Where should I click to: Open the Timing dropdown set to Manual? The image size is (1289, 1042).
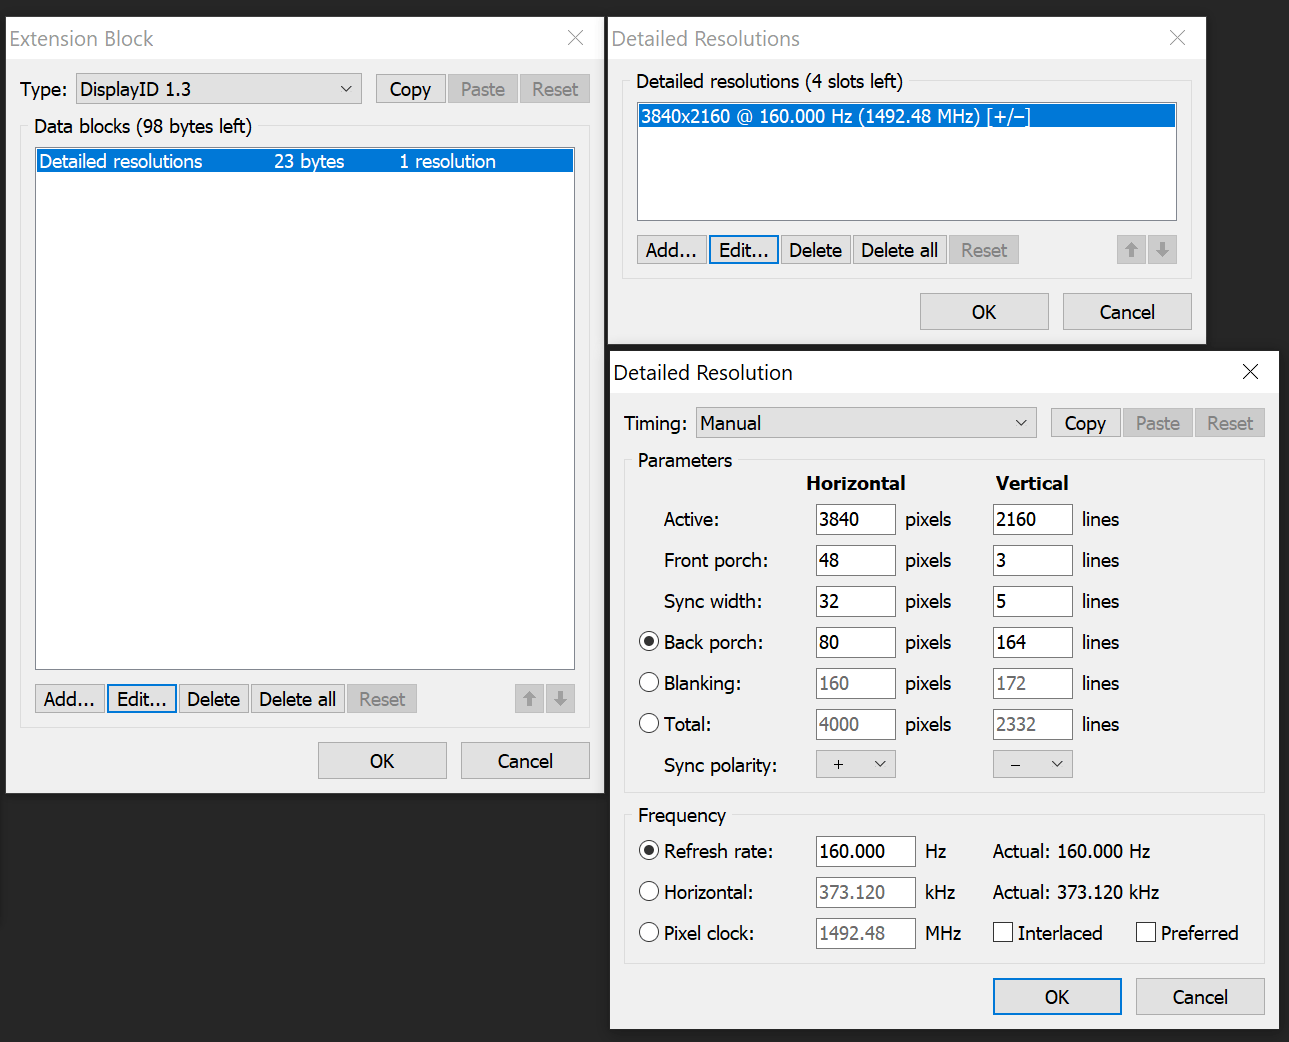[865, 423]
